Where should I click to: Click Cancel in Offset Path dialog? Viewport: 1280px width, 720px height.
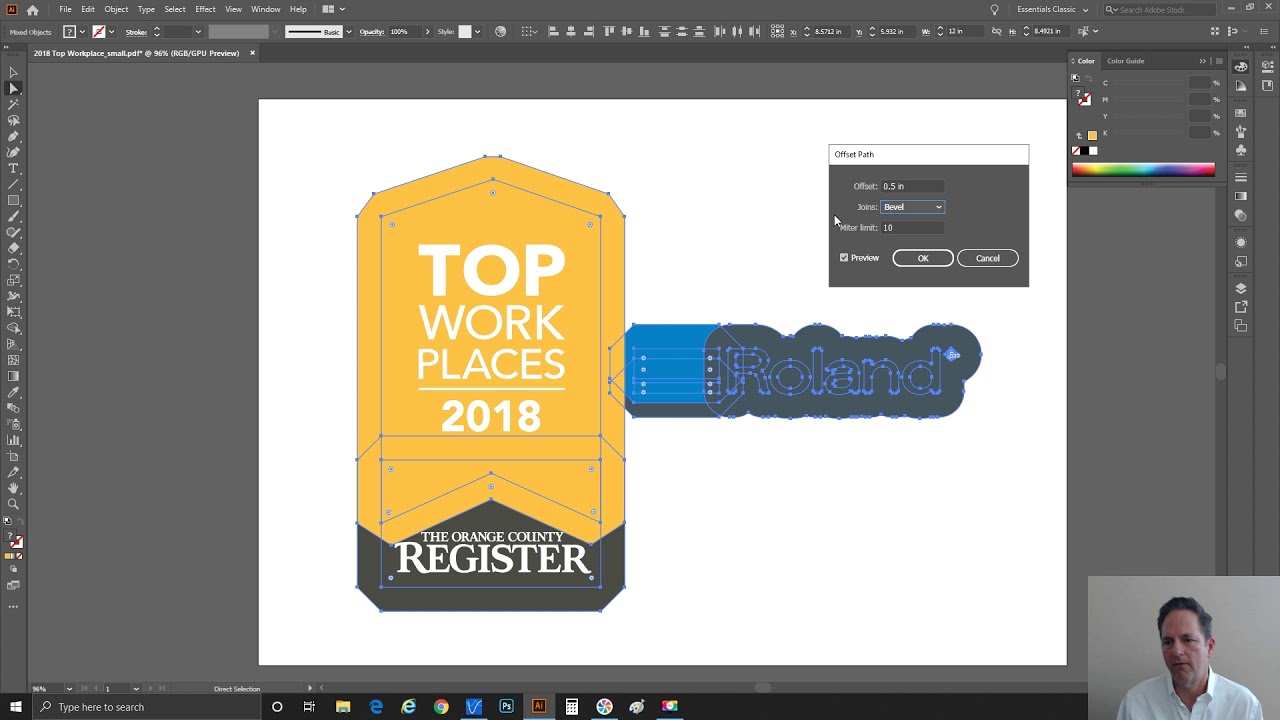987,258
